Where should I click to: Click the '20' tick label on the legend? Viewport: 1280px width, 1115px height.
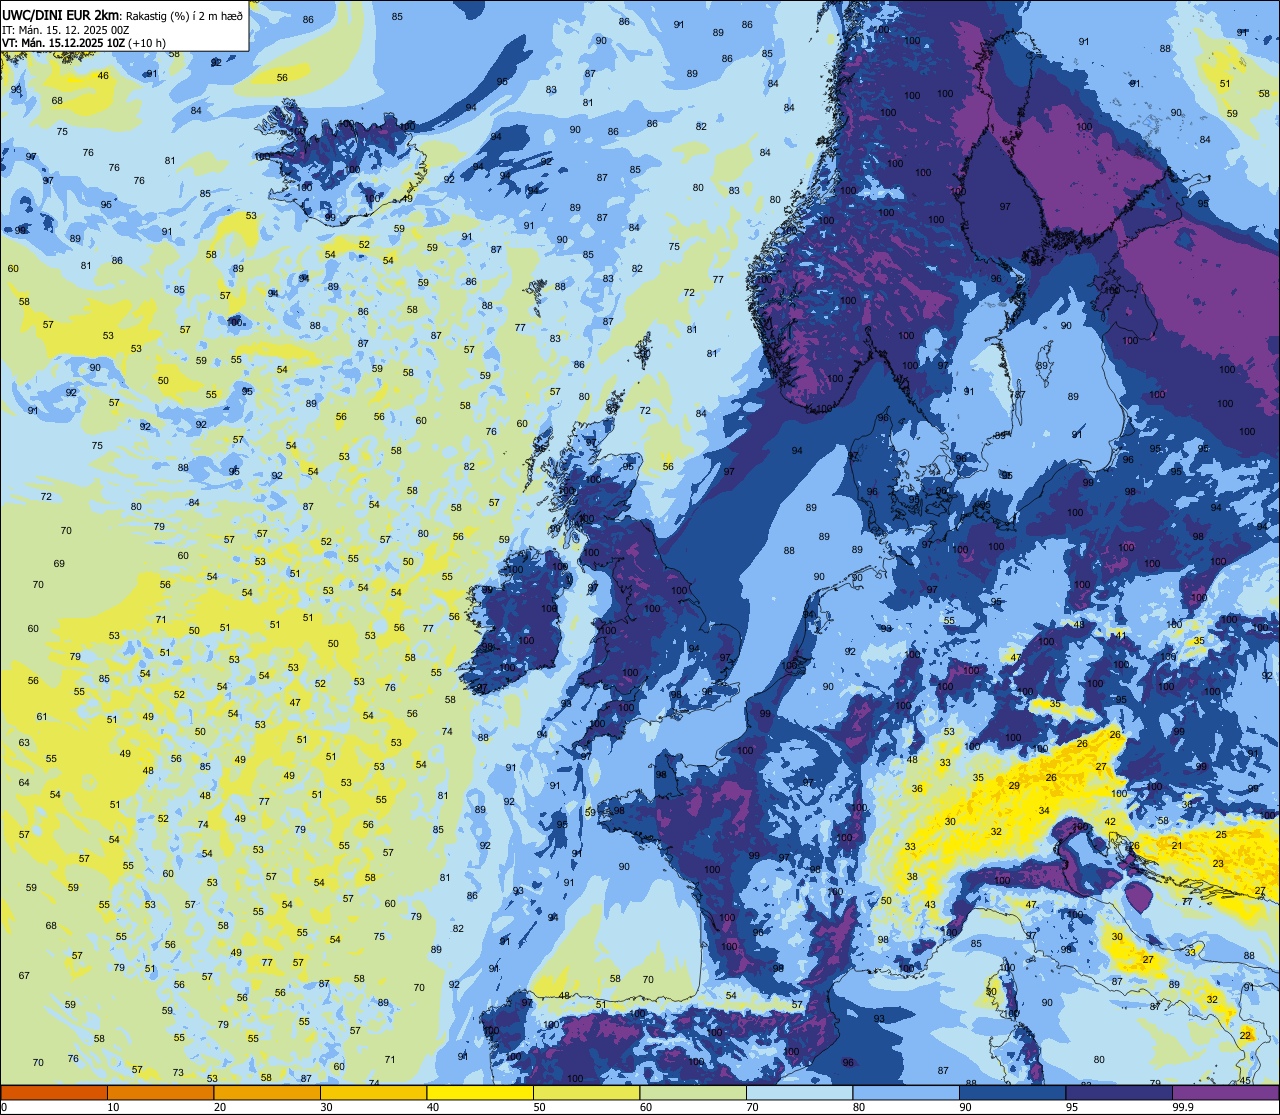[x=220, y=1107]
